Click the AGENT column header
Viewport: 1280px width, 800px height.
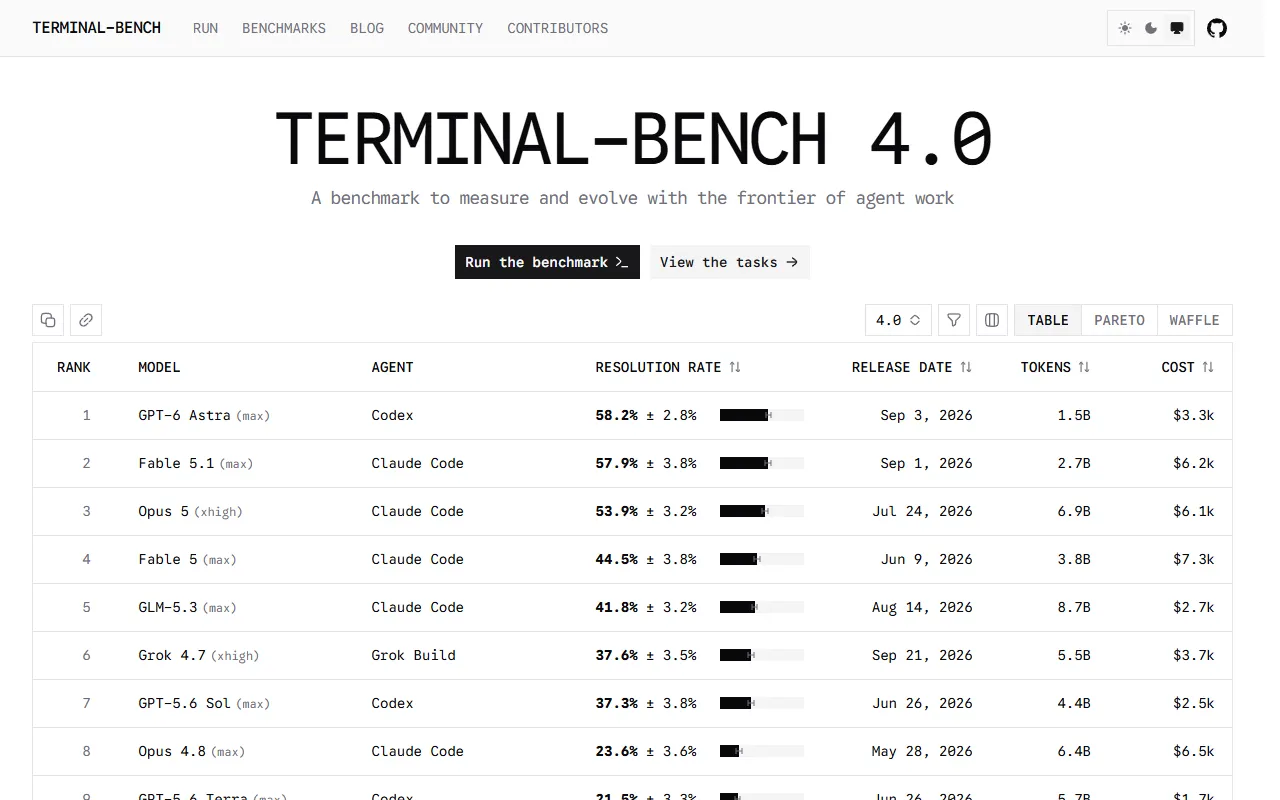pyautogui.click(x=392, y=367)
